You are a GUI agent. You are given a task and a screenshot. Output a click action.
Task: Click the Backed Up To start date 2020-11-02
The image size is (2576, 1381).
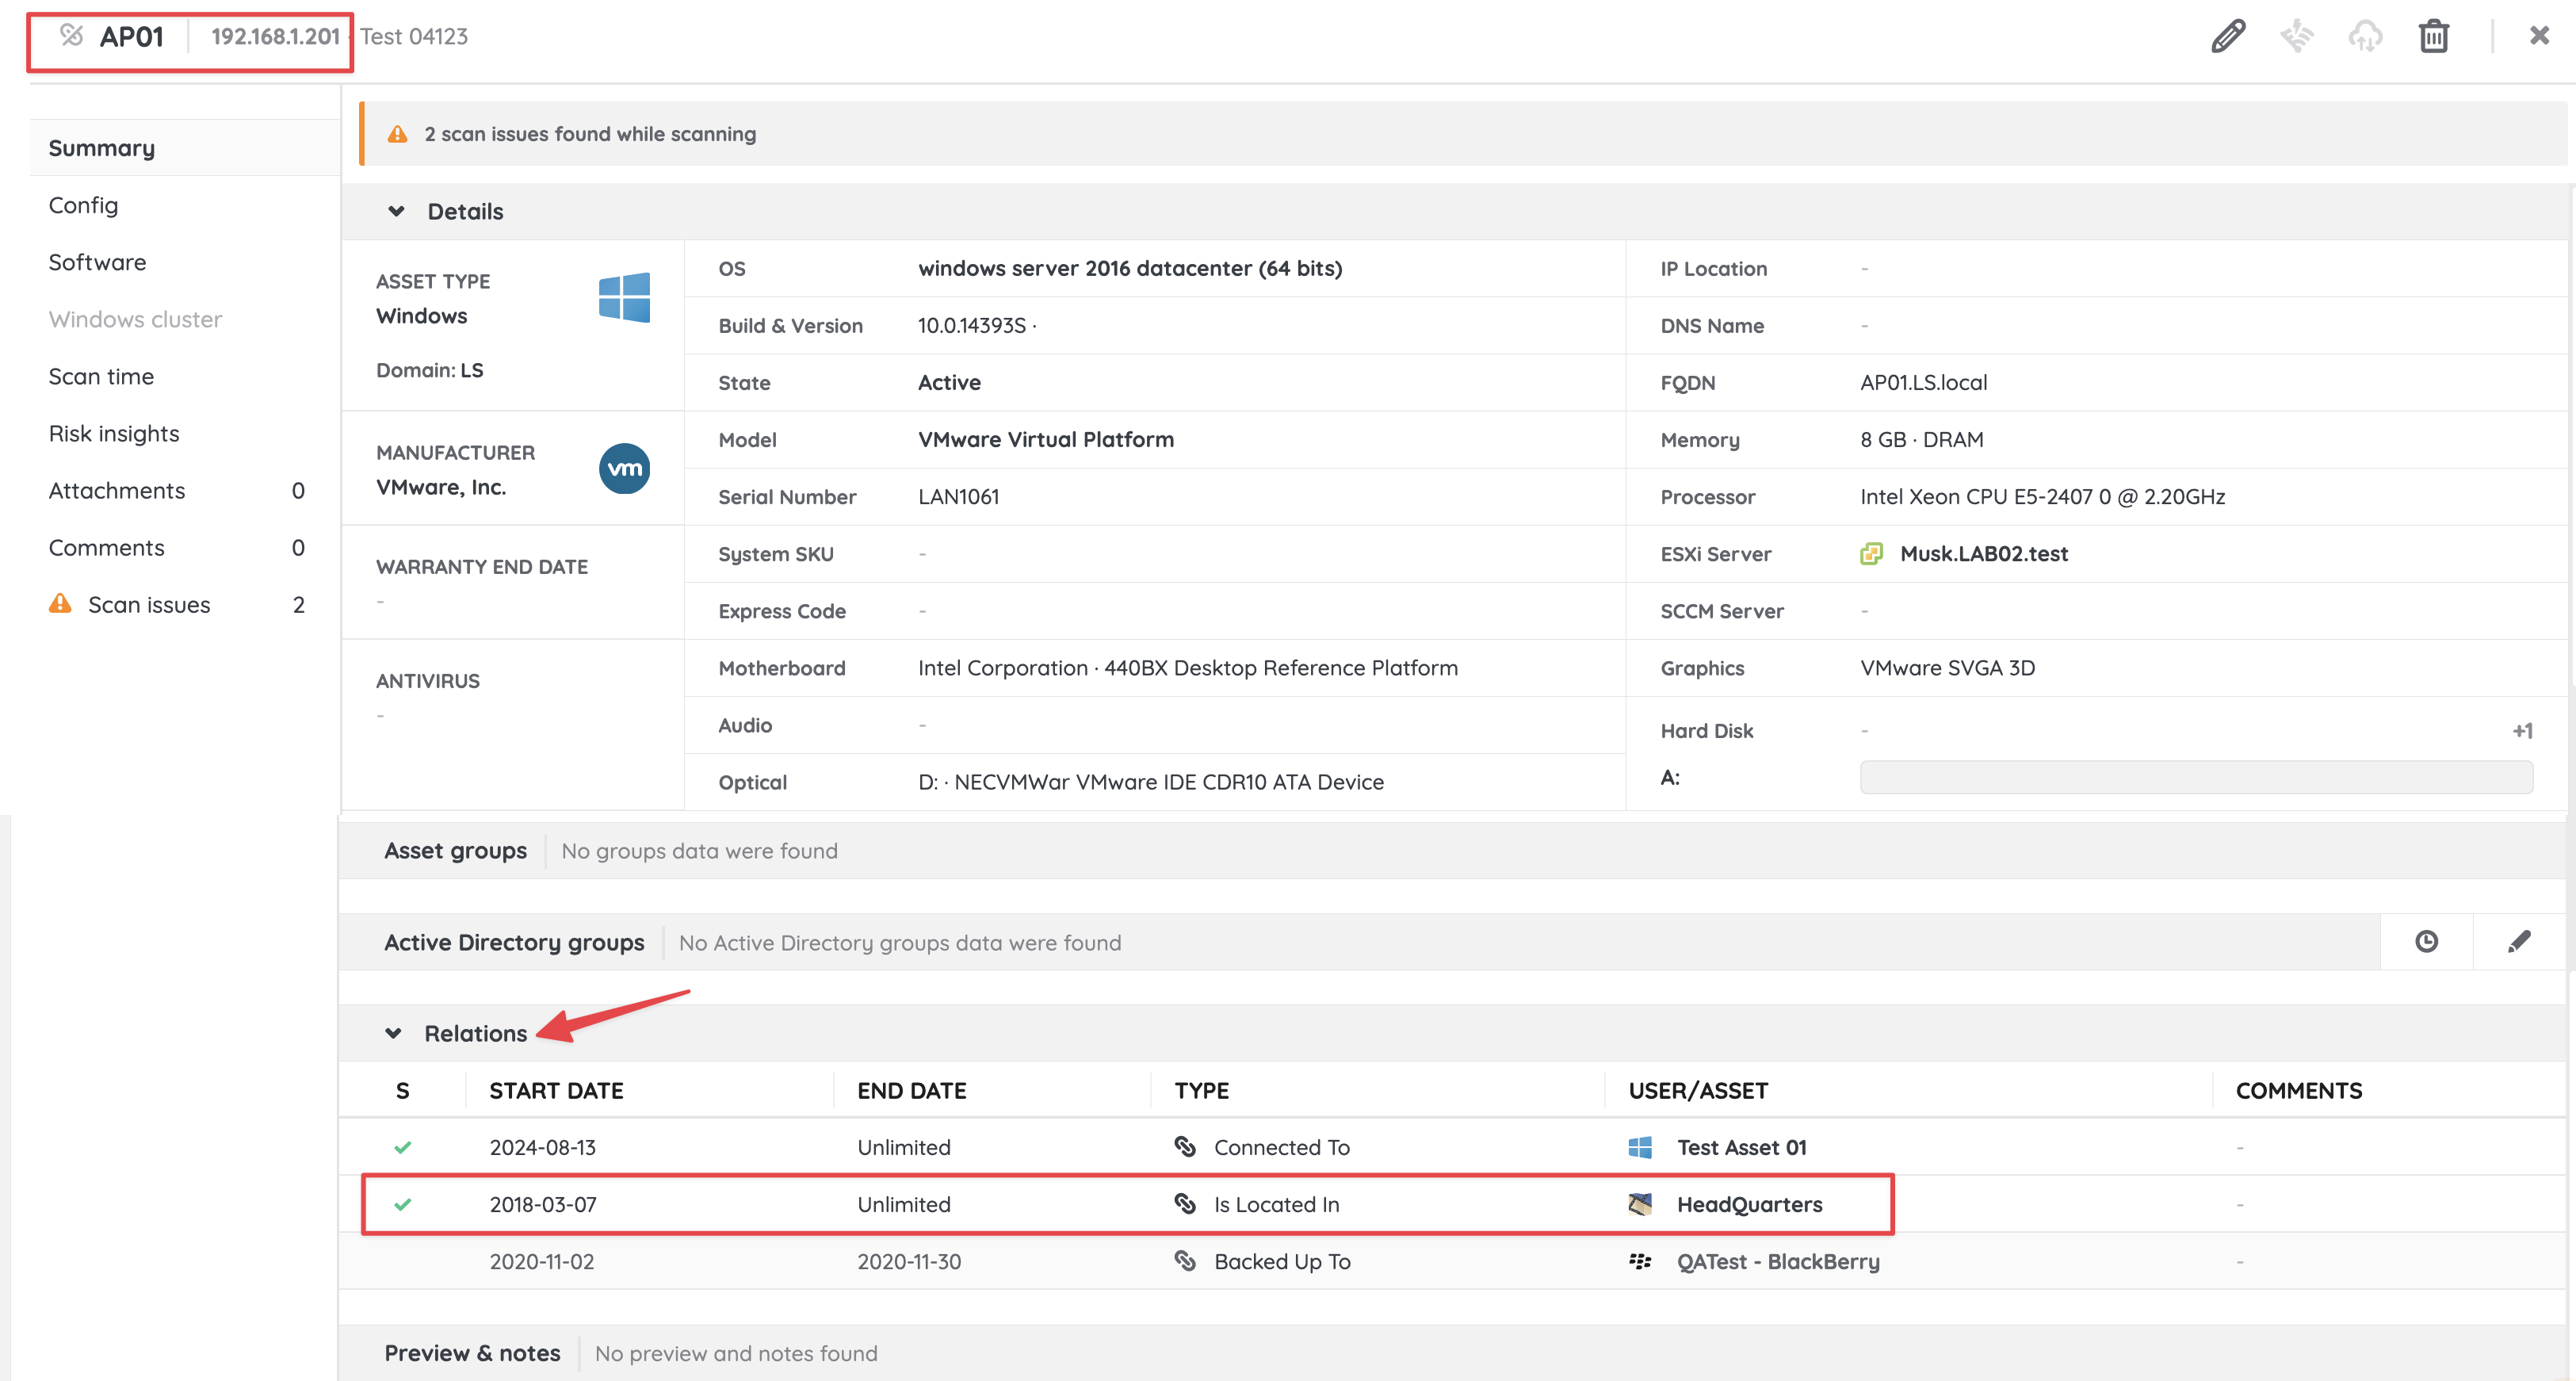pos(541,1261)
